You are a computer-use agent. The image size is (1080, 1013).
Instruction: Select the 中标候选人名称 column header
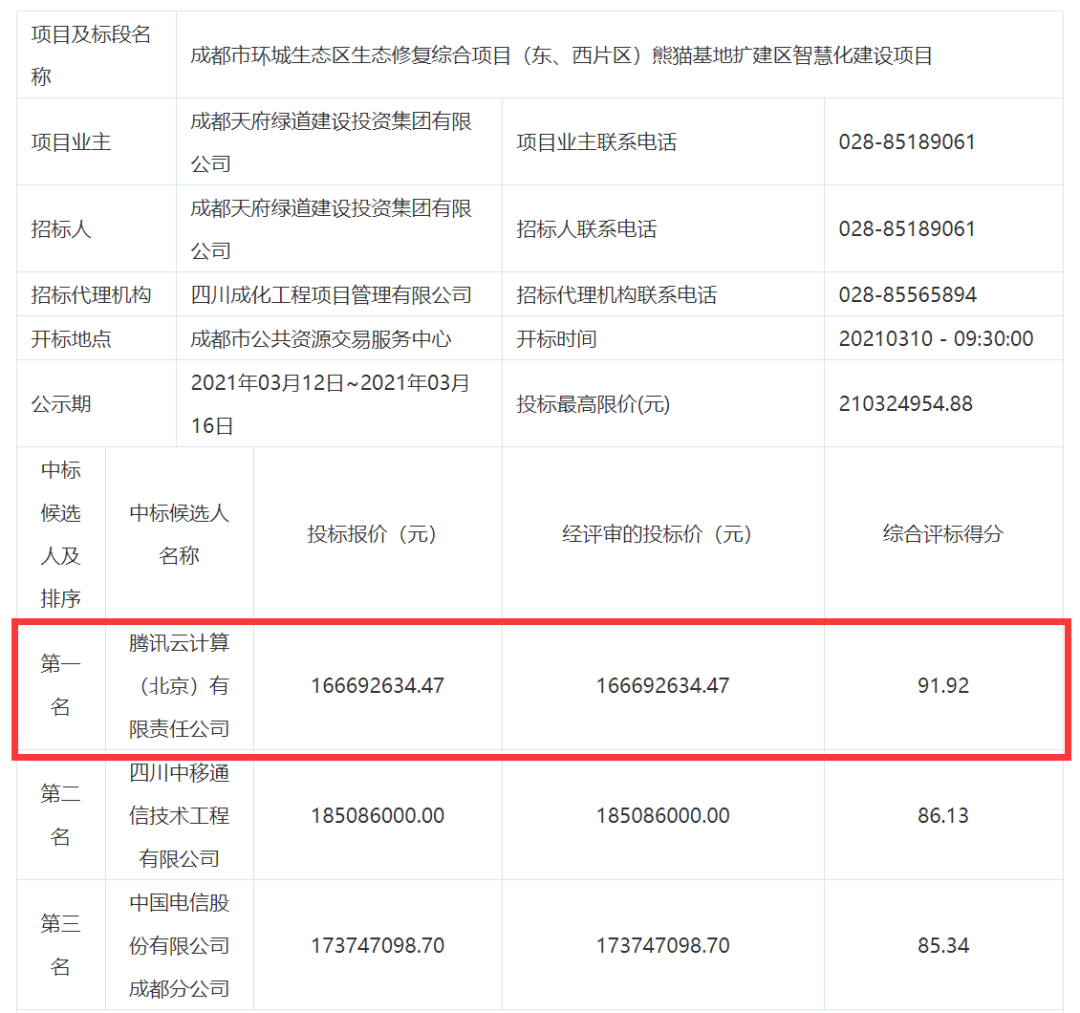(x=179, y=534)
